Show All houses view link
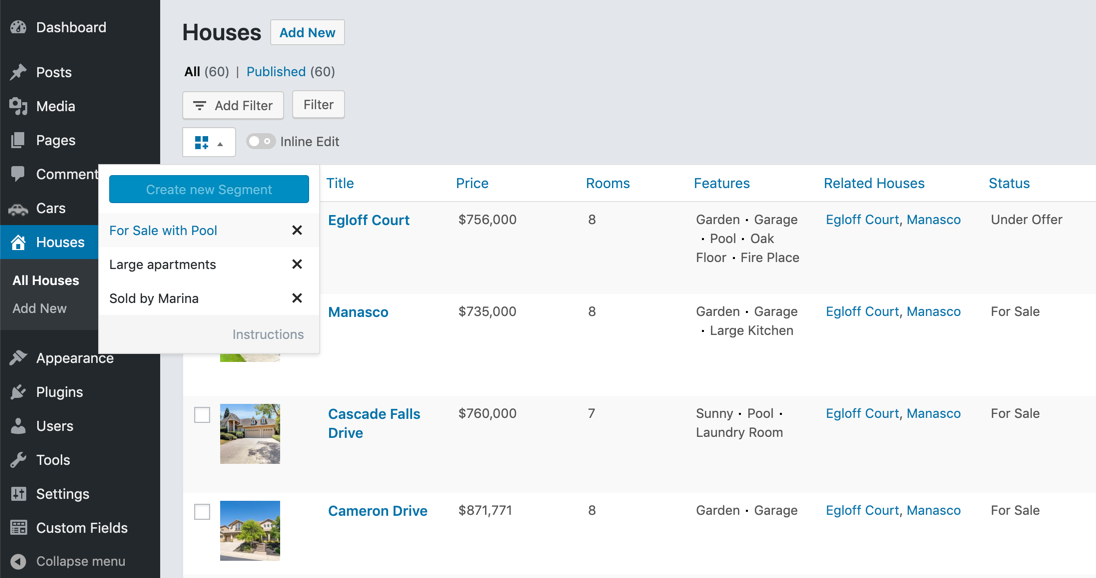1096x578 pixels. [x=192, y=71]
